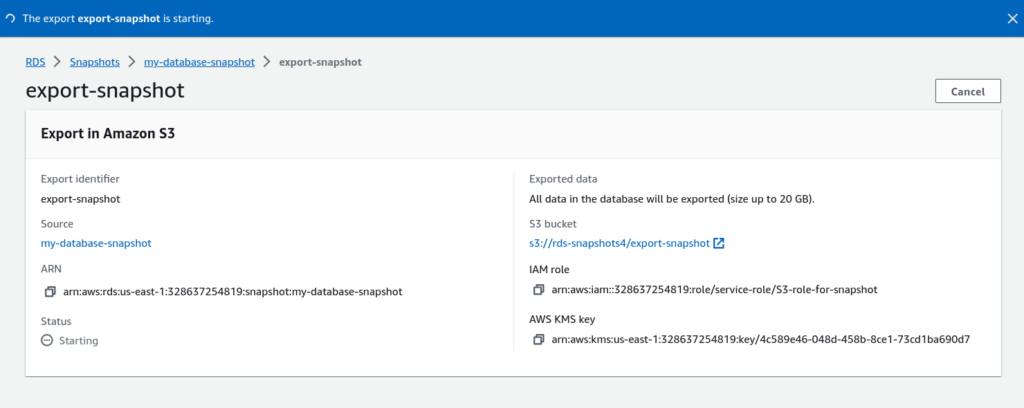Screen dimensions: 1024x408
Task: Open the Source my-database-snapshot link
Action: pyautogui.click(x=95, y=243)
